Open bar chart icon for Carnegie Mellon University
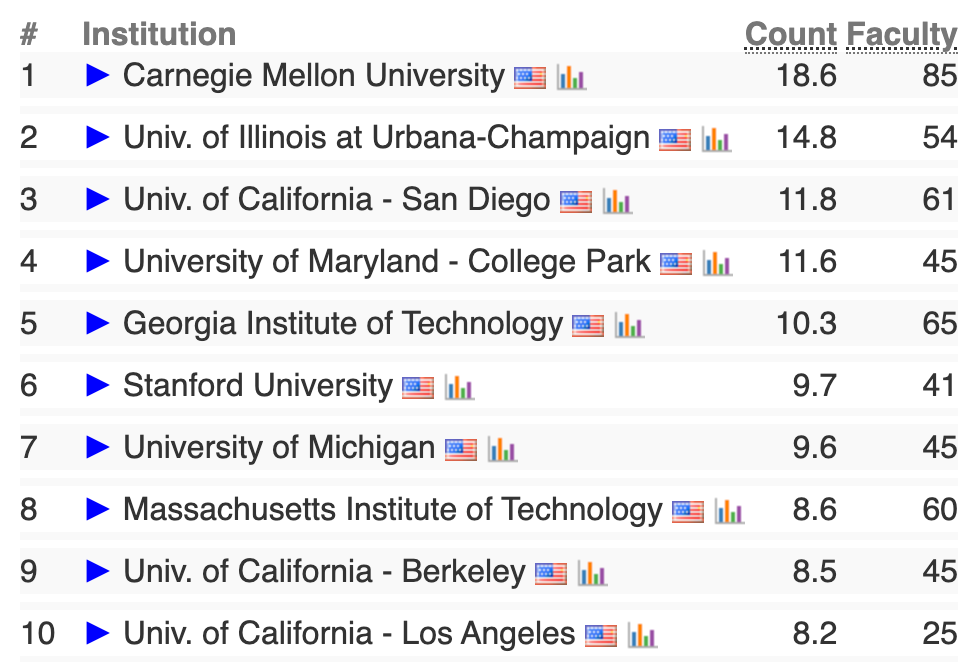The height and width of the screenshot is (662, 976). coord(571,77)
